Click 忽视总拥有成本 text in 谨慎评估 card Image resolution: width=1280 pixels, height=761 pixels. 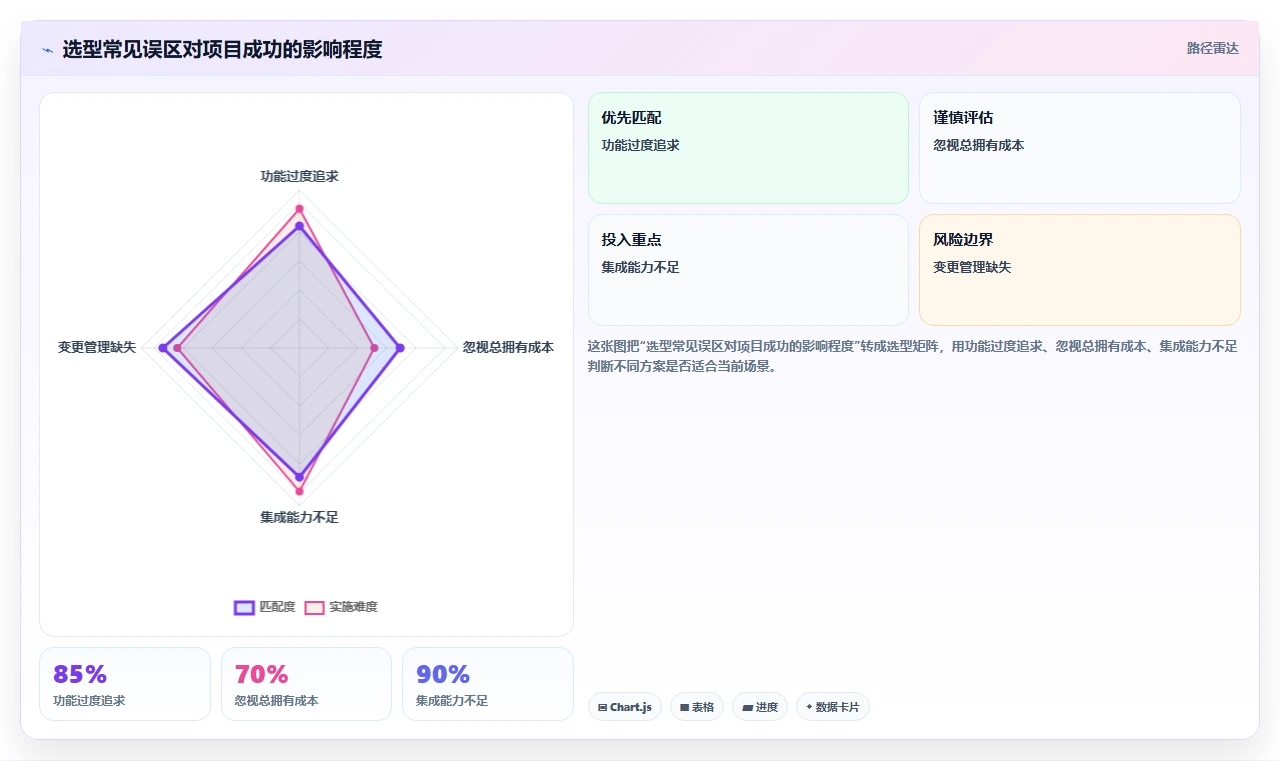pyautogui.click(x=979, y=145)
